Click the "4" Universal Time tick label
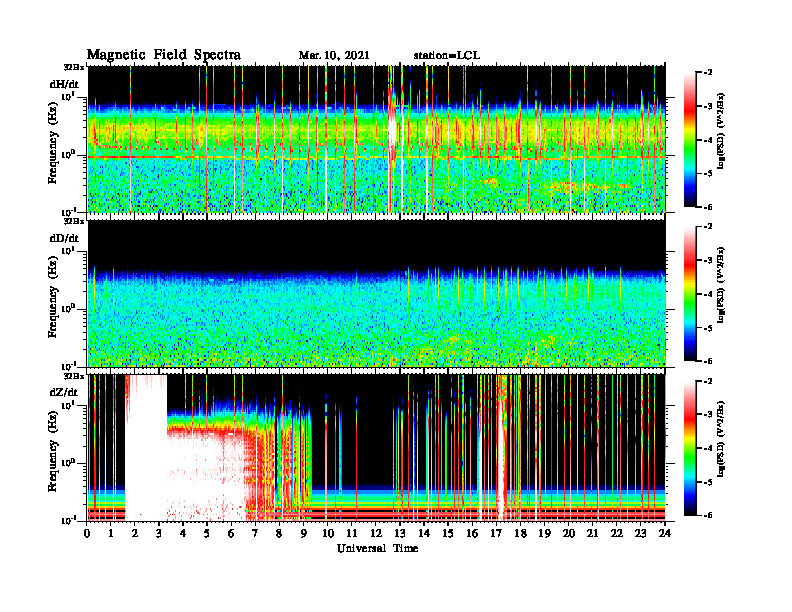 [183, 533]
